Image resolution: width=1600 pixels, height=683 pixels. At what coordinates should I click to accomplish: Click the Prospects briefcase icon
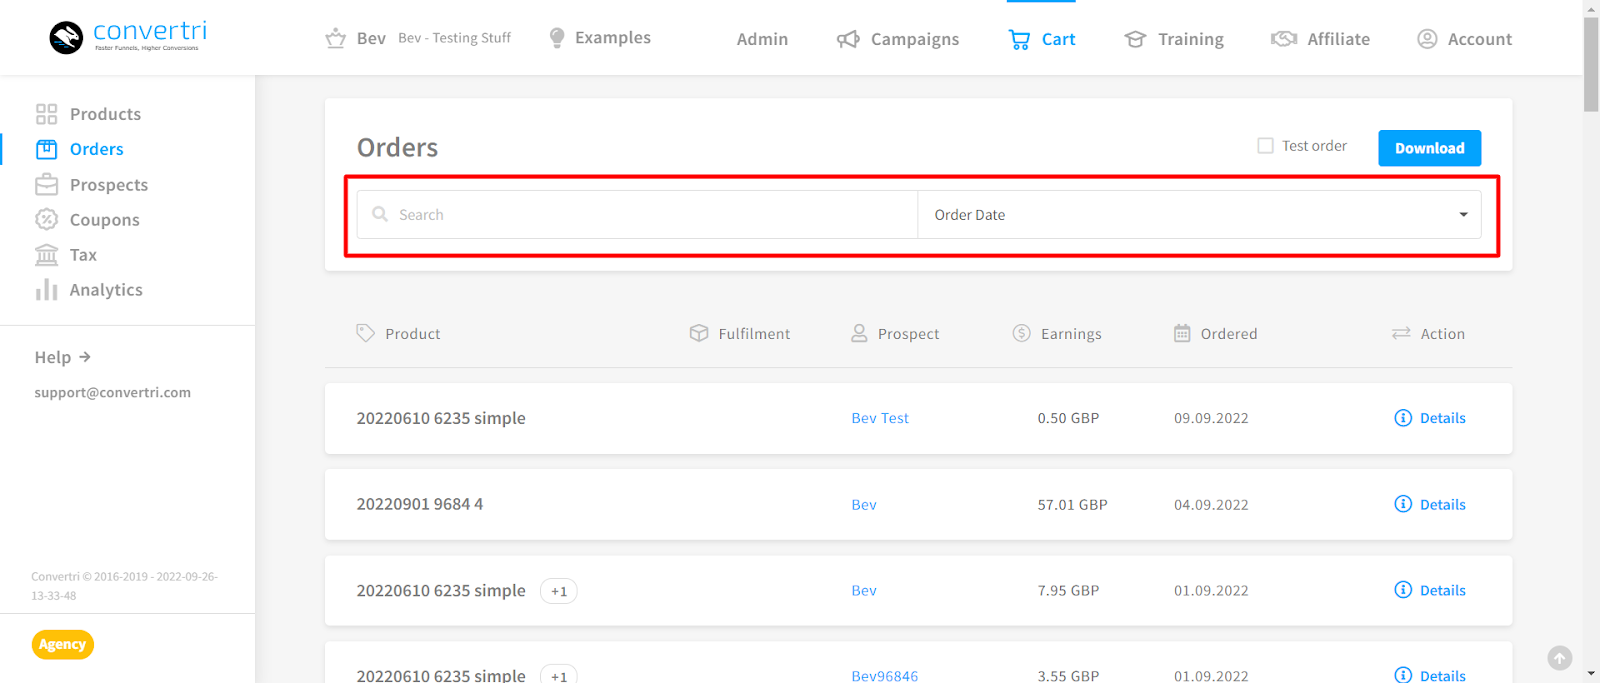(x=46, y=185)
